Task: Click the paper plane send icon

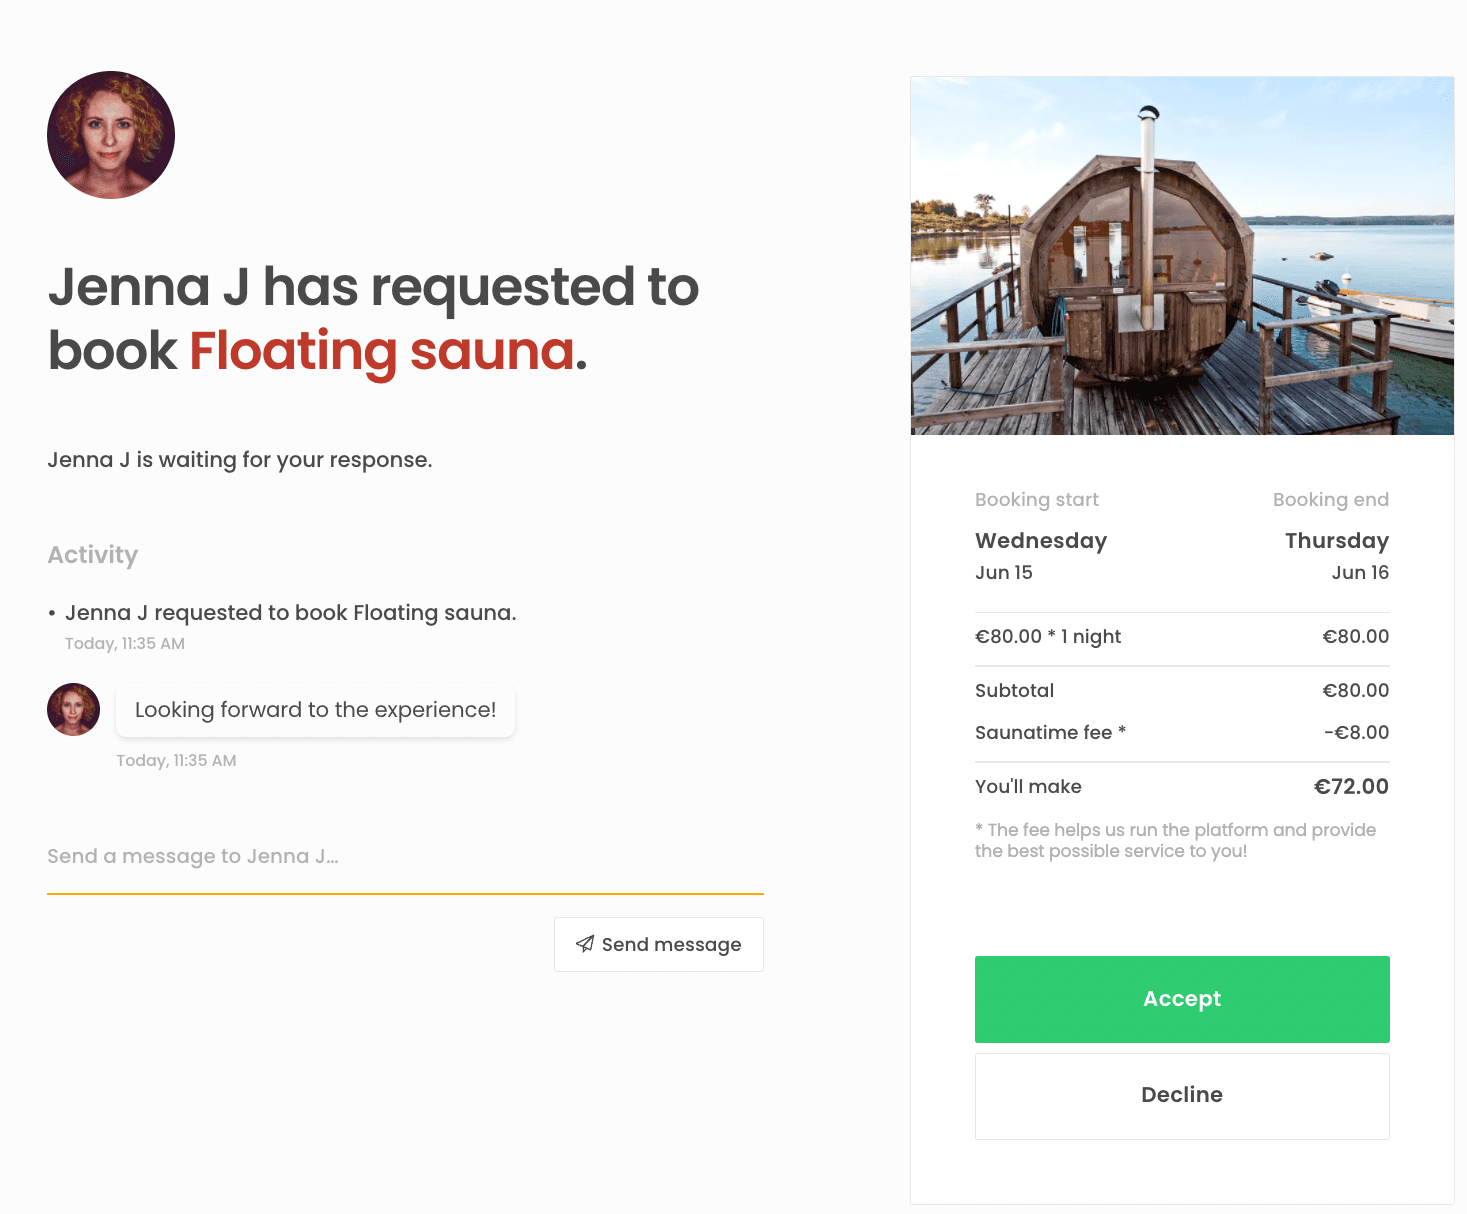Action: click(585, 944)
